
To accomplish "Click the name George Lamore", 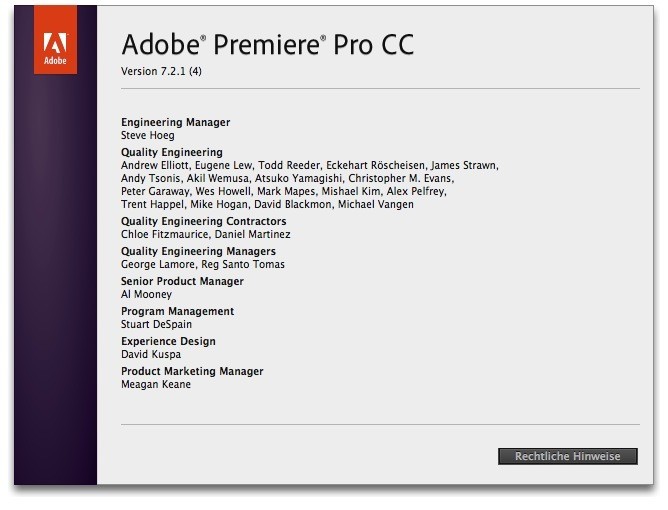I will [156, 264].
